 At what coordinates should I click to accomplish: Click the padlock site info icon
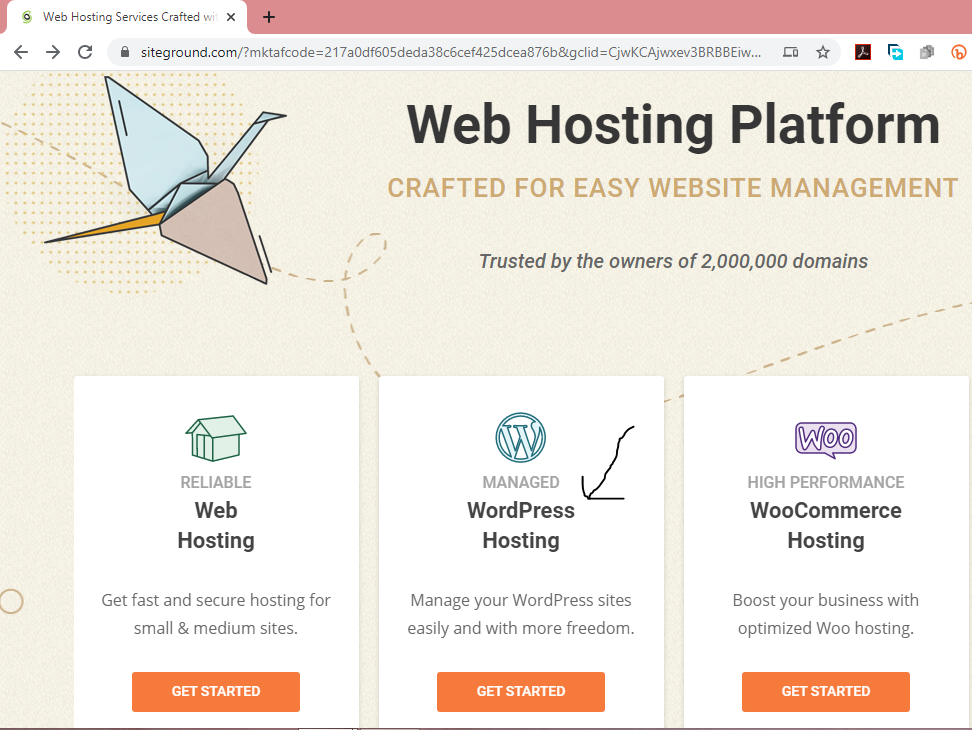125,52
